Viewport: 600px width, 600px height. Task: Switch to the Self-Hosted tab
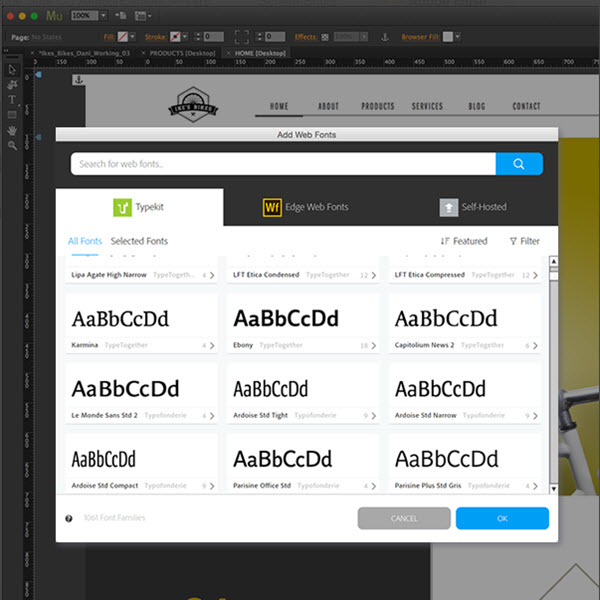pos(474,207)
